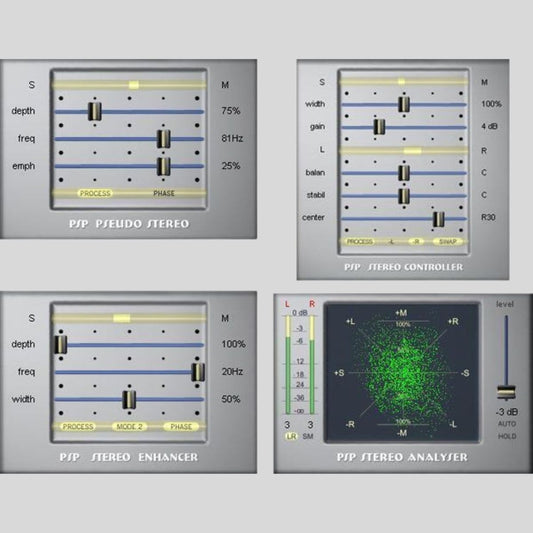Viewport: 533px width, 533px height.
Task: Toggle MODE 2 in Stereo Enhancer
Action: point(129,427)
